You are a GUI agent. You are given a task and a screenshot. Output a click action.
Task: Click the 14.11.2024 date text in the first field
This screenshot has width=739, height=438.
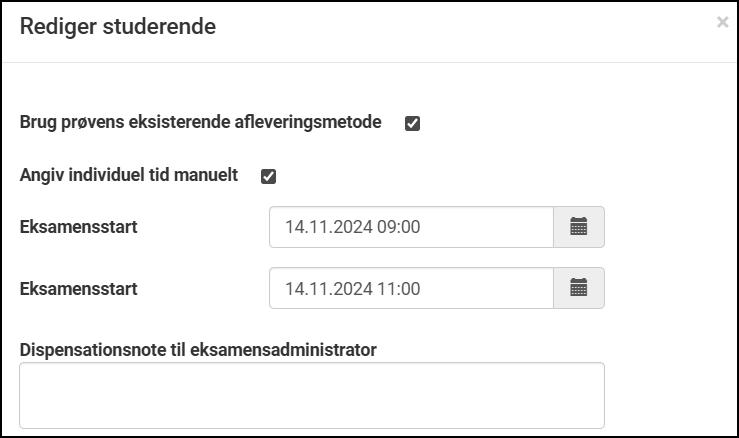point(328,227)
